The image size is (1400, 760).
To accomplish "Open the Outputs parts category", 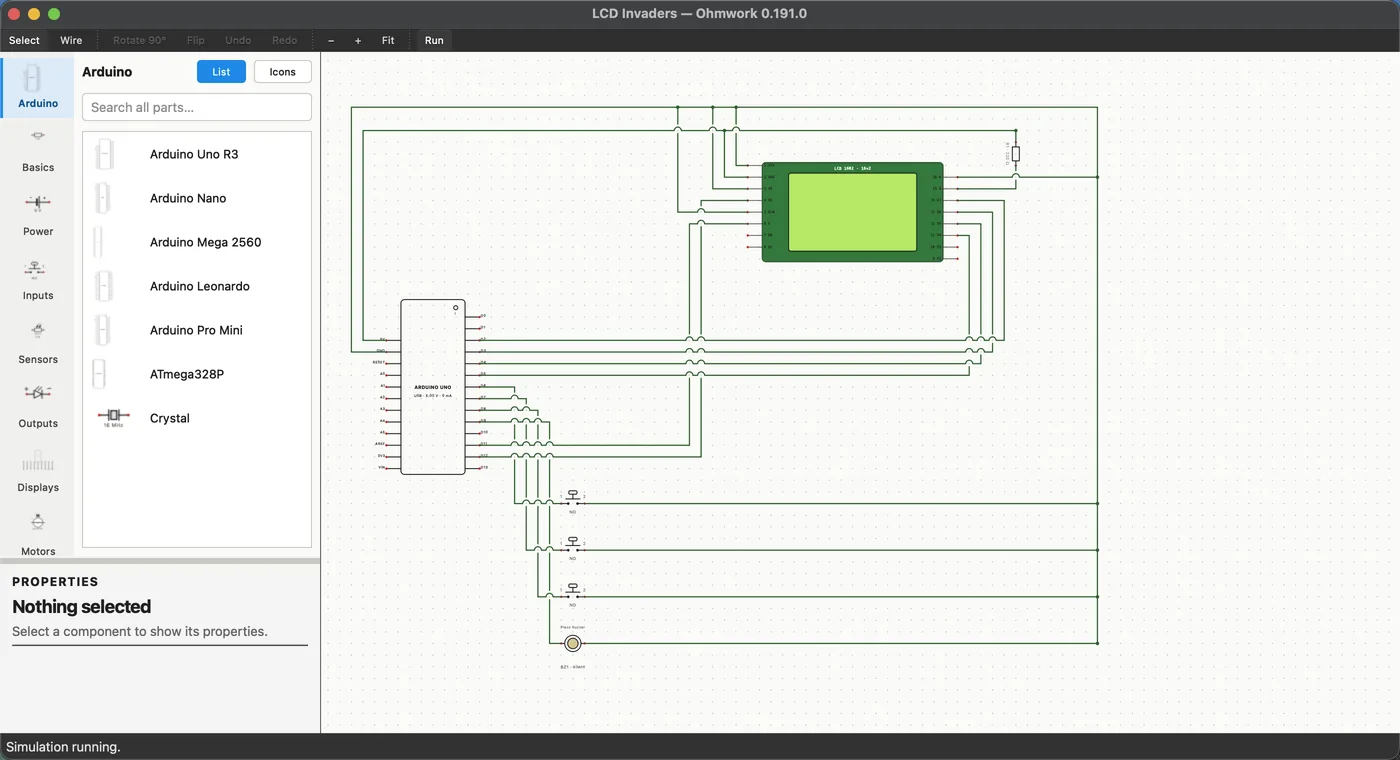I will point(37,407).
